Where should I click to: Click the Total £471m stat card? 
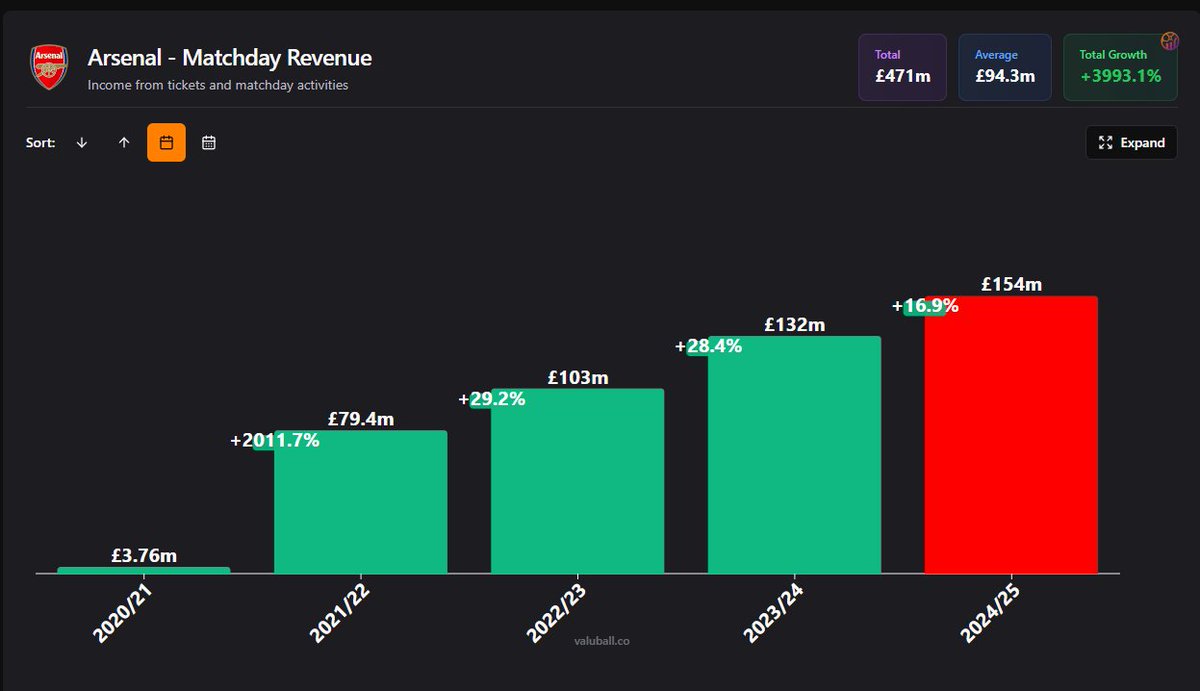pyautogui.click(x=902, y=67)
